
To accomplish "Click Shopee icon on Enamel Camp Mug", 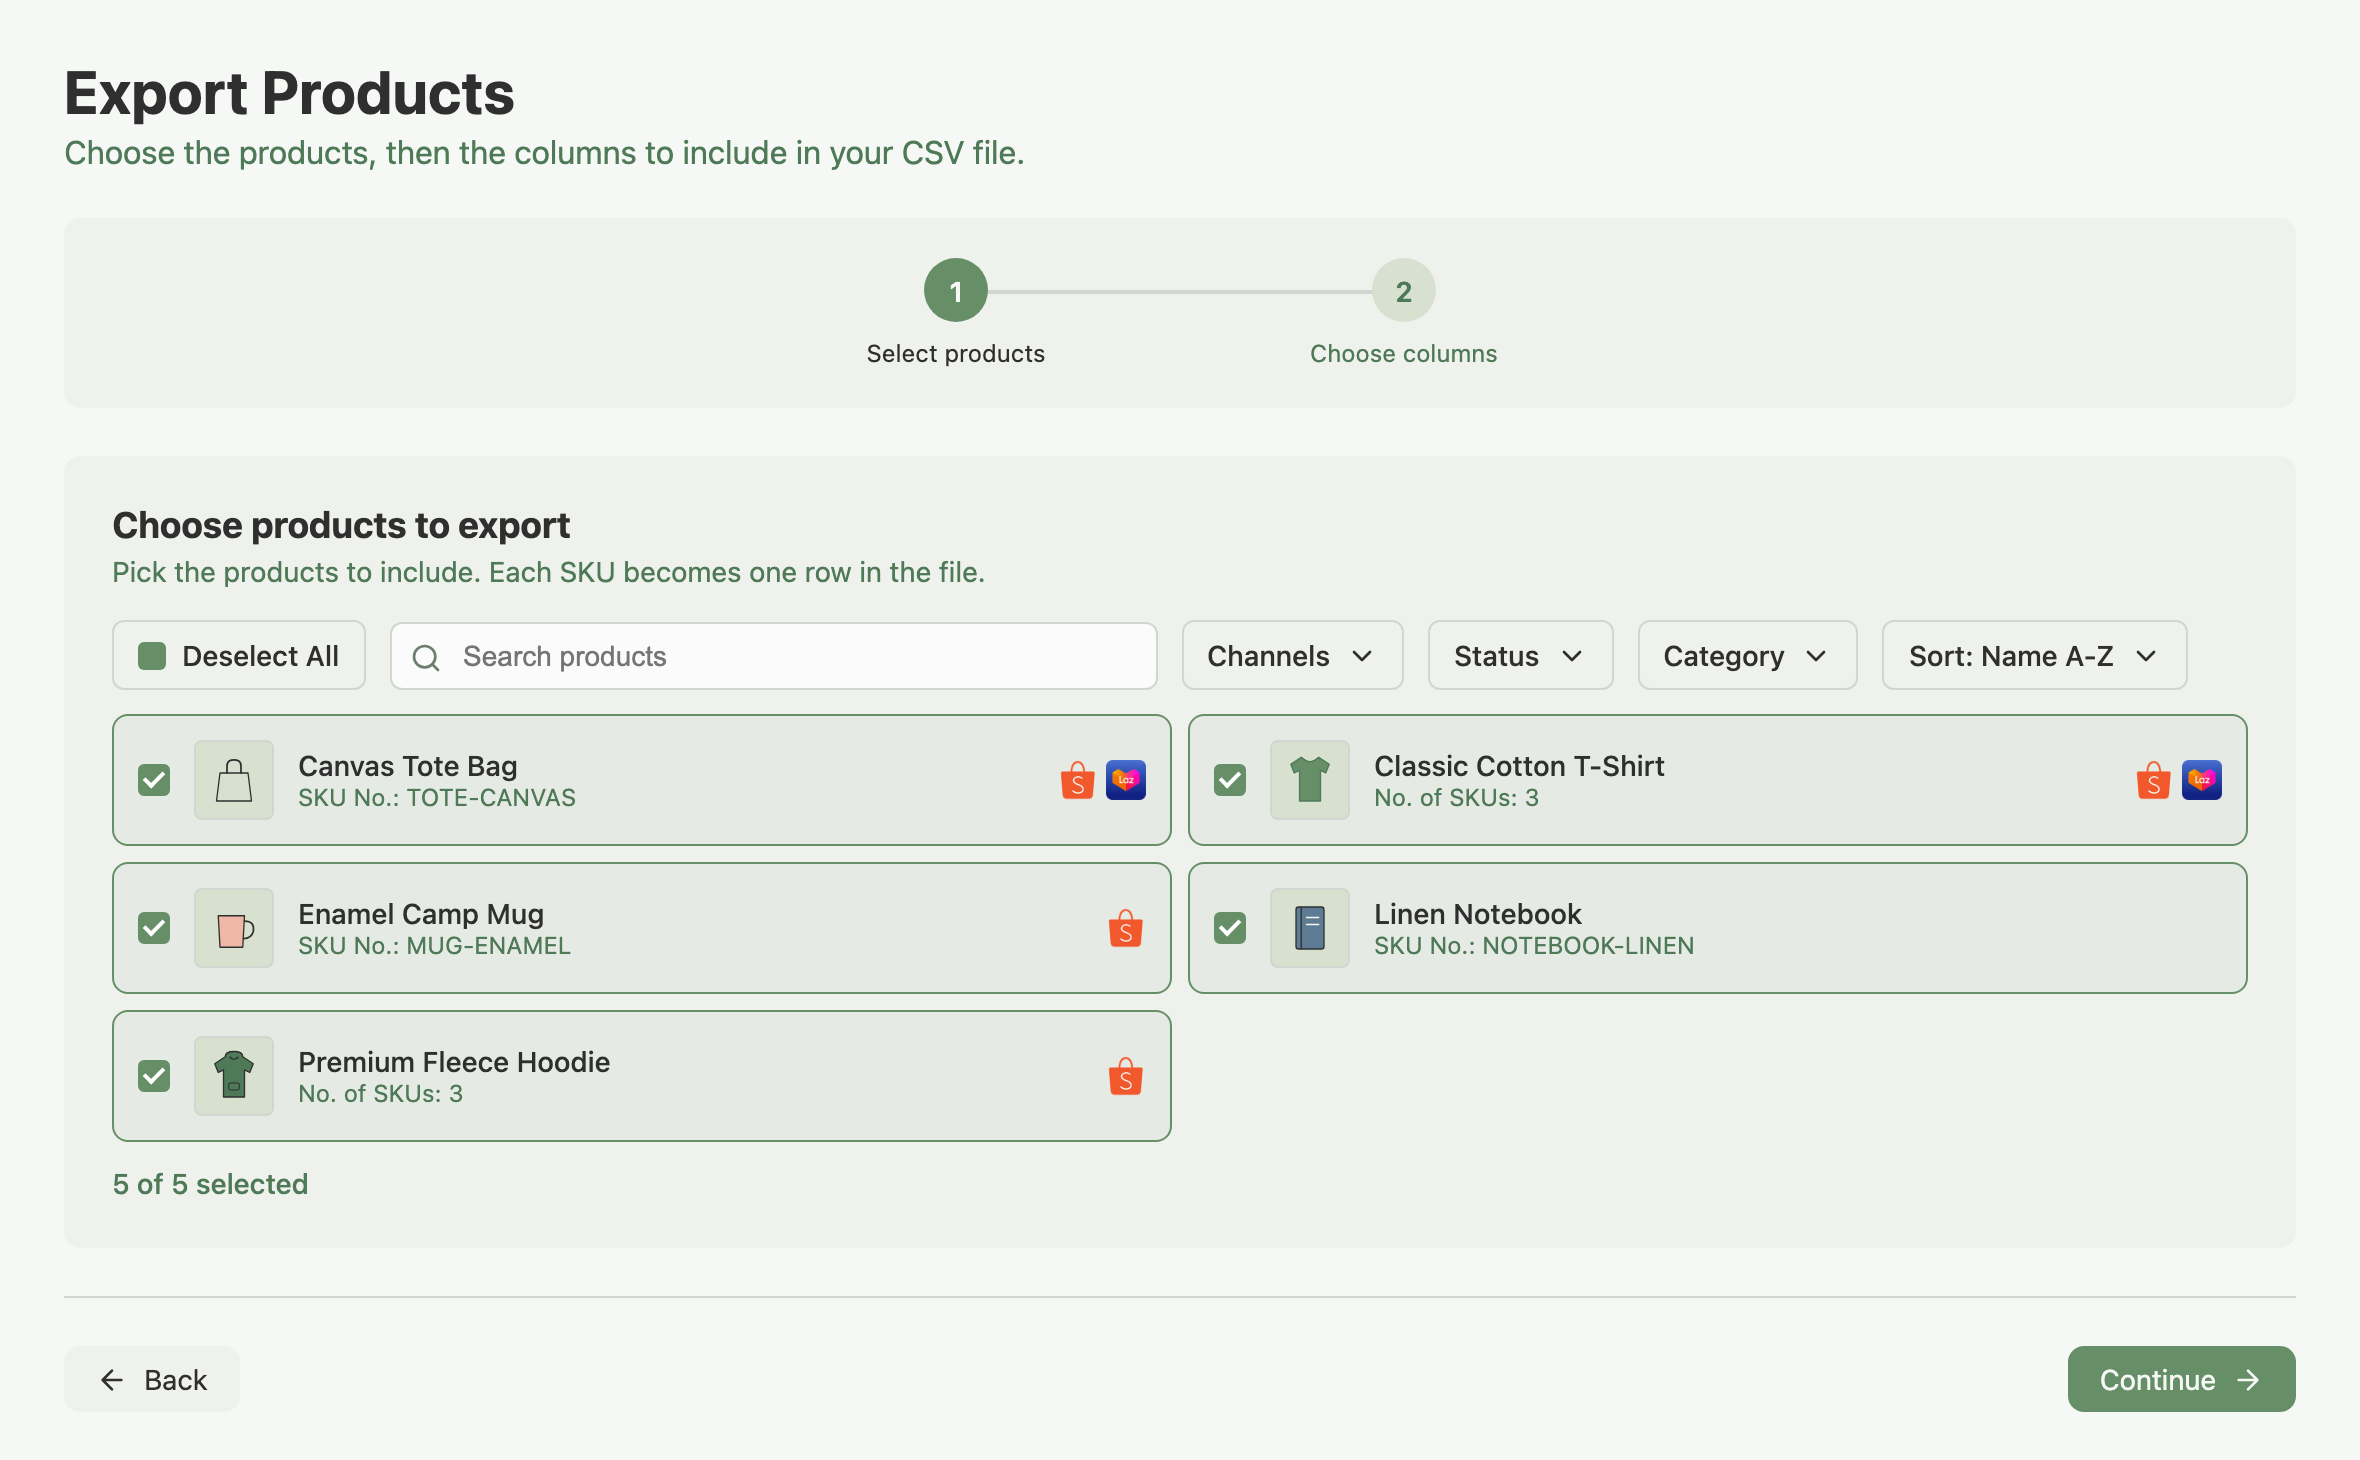I will [x=1126, y=928].
